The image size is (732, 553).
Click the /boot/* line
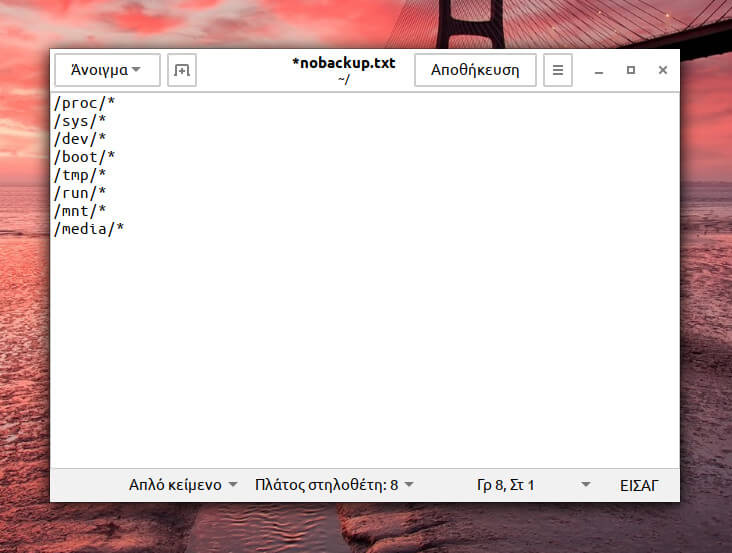(84, 157)
